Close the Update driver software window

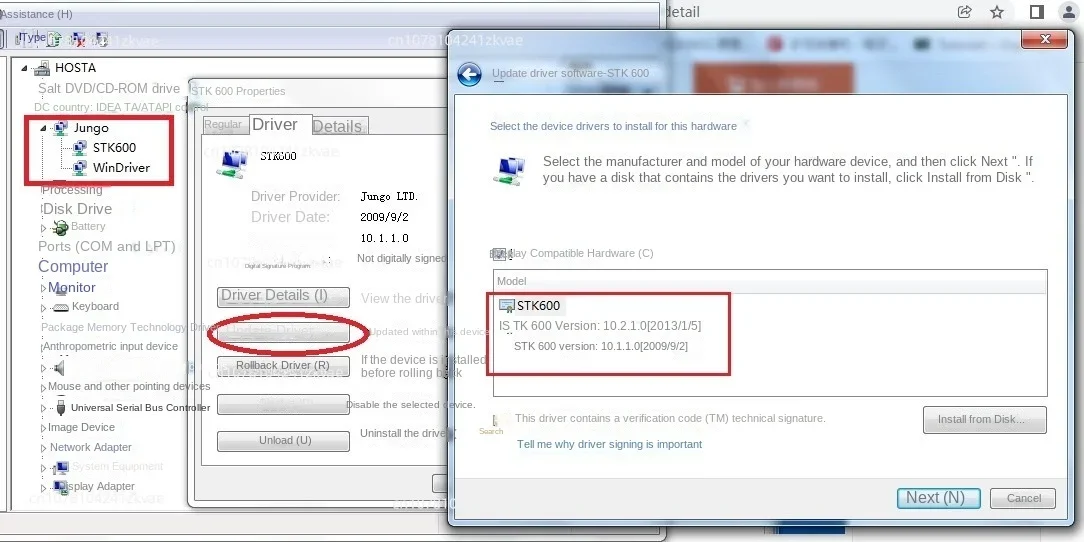click(1045, 39)
